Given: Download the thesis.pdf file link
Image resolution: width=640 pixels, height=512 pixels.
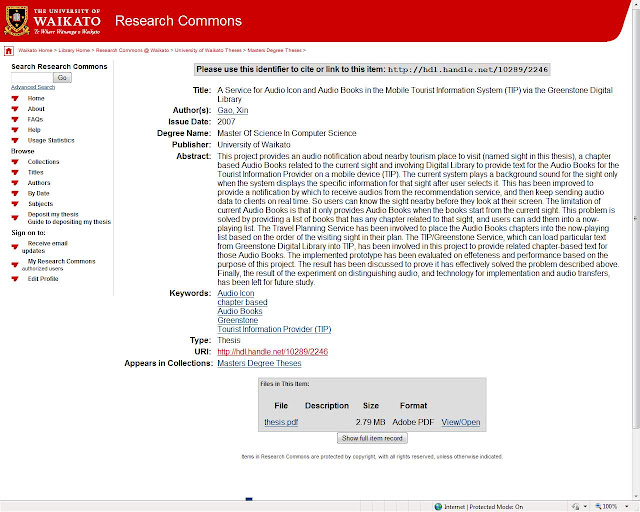Looking at the screenshot, I should (x=281, y=423).
